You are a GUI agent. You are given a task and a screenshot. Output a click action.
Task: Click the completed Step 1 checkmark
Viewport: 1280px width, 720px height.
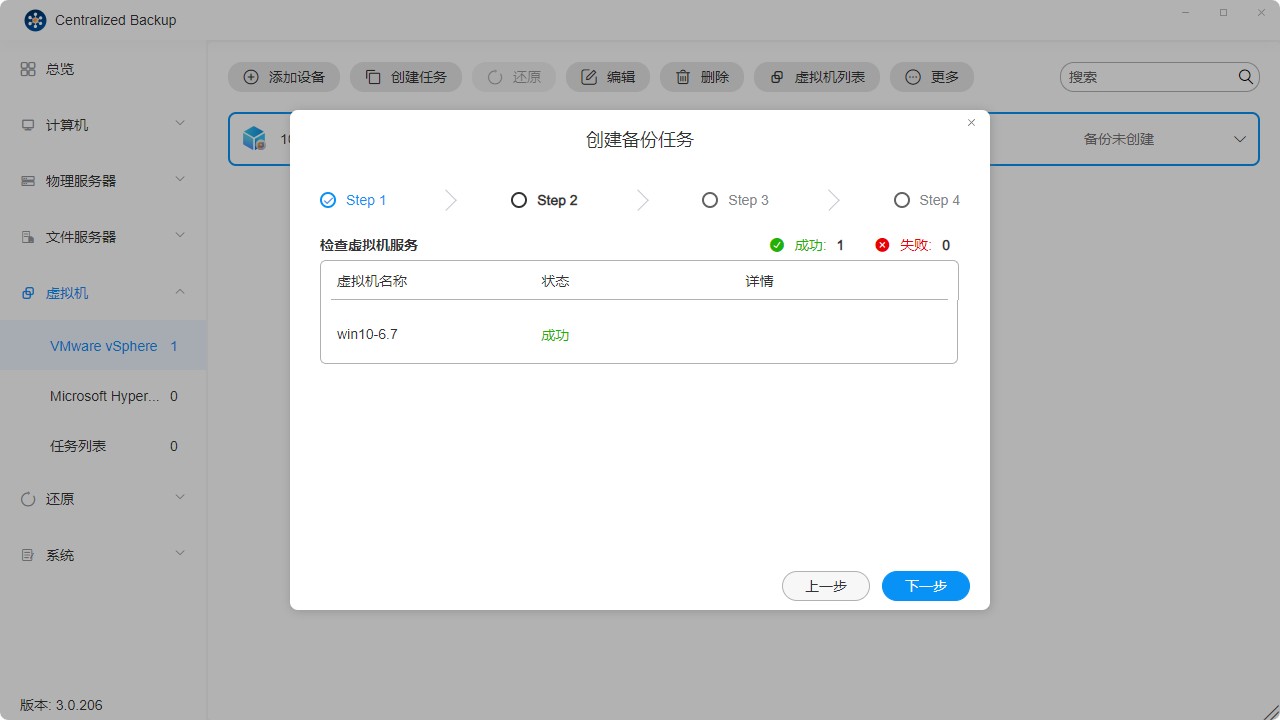[327, 200]
